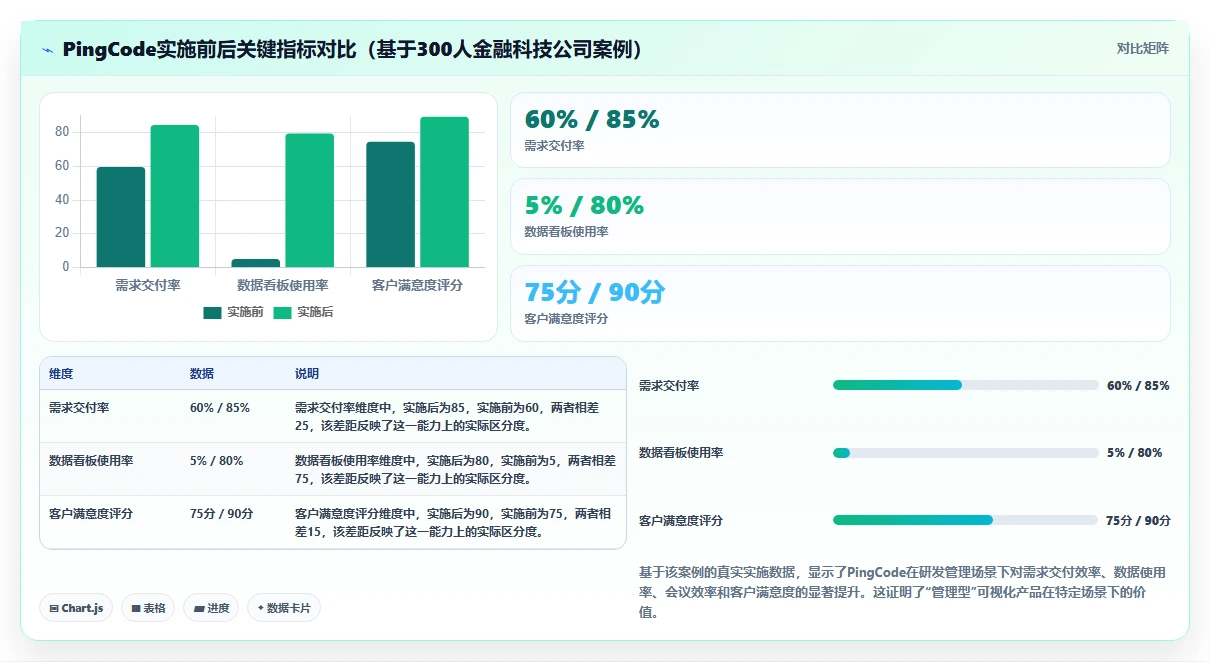Click the 60% / 85% progress value label
The image size is (1210, 662).
[1138, 385]
